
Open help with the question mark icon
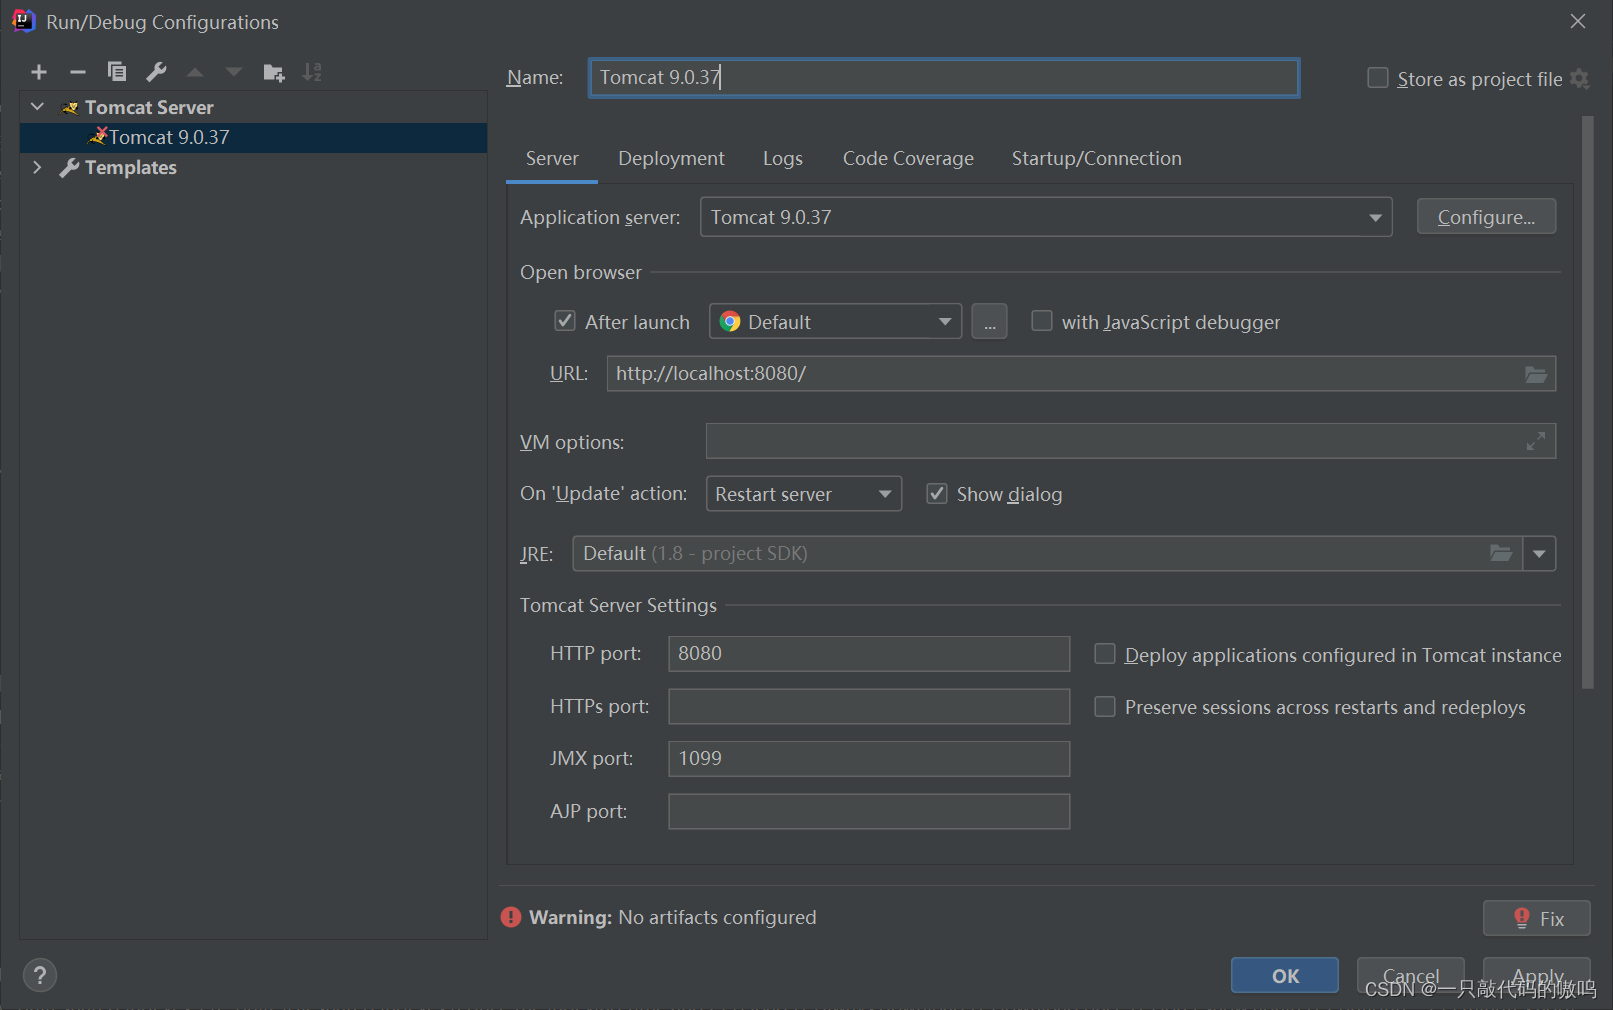[40, 975]
